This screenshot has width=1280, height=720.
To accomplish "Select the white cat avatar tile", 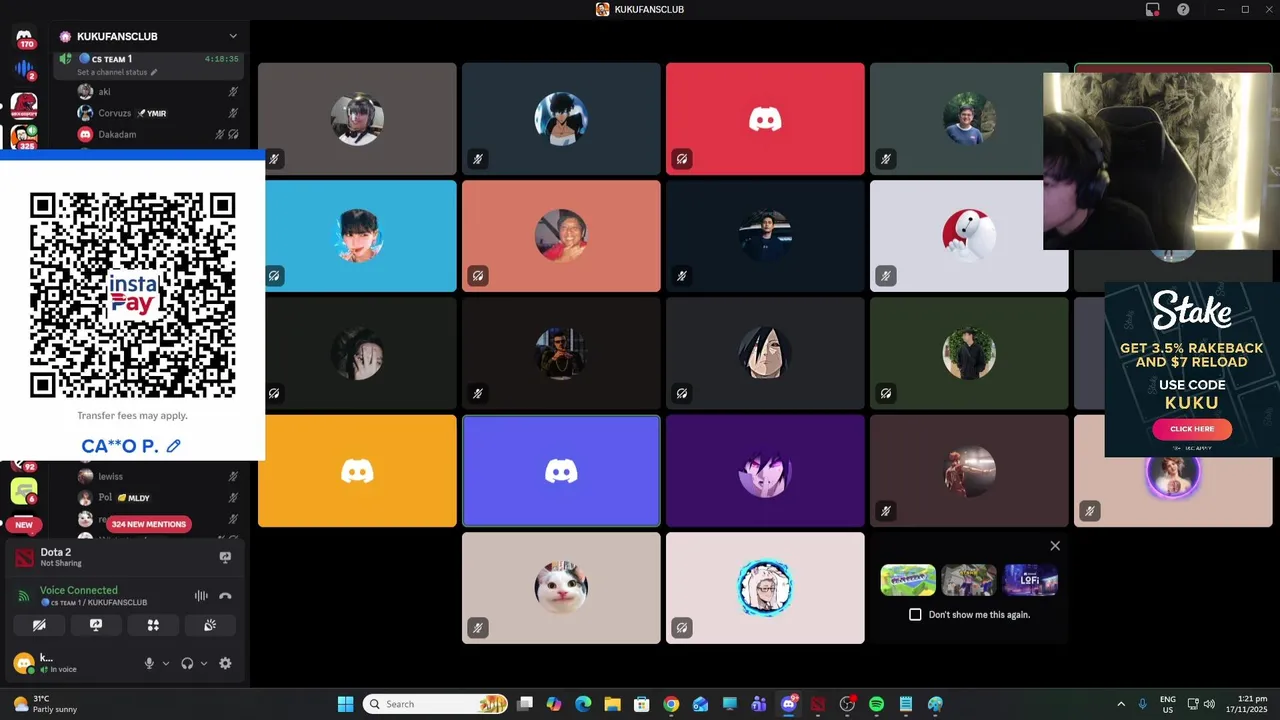I will coord(561,588).
